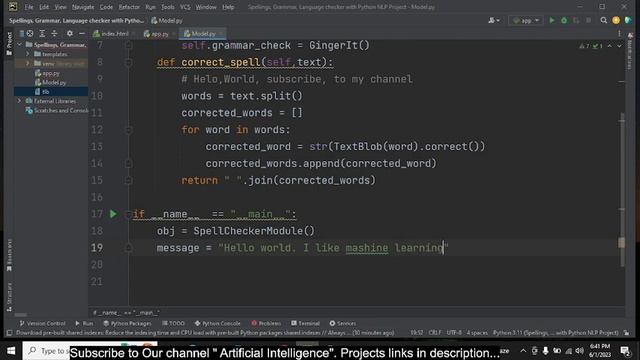The height and width of the screenshot is (360, 640).
Task: Toggle the Project tool window side tab
Action: pos(9,43)
